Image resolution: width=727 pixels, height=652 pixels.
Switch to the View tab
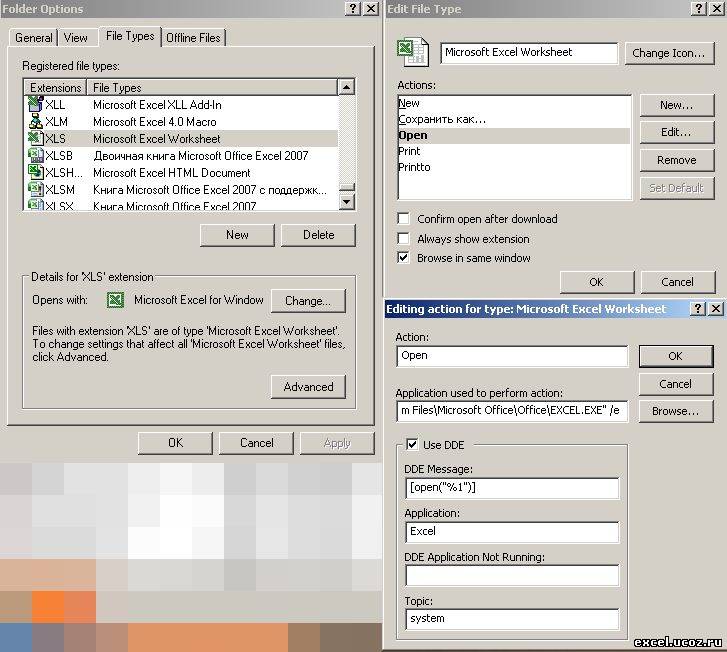coord(76,38)
